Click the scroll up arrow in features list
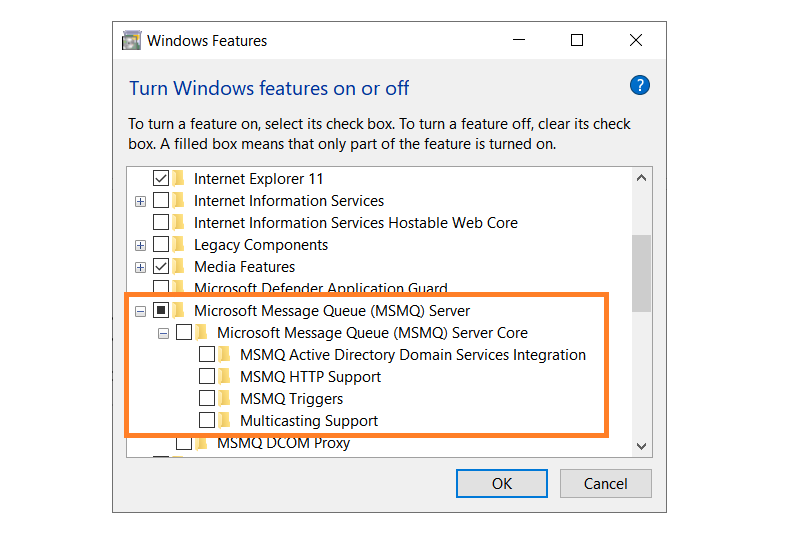The image size is (800, 534). (x=641, y=178)
